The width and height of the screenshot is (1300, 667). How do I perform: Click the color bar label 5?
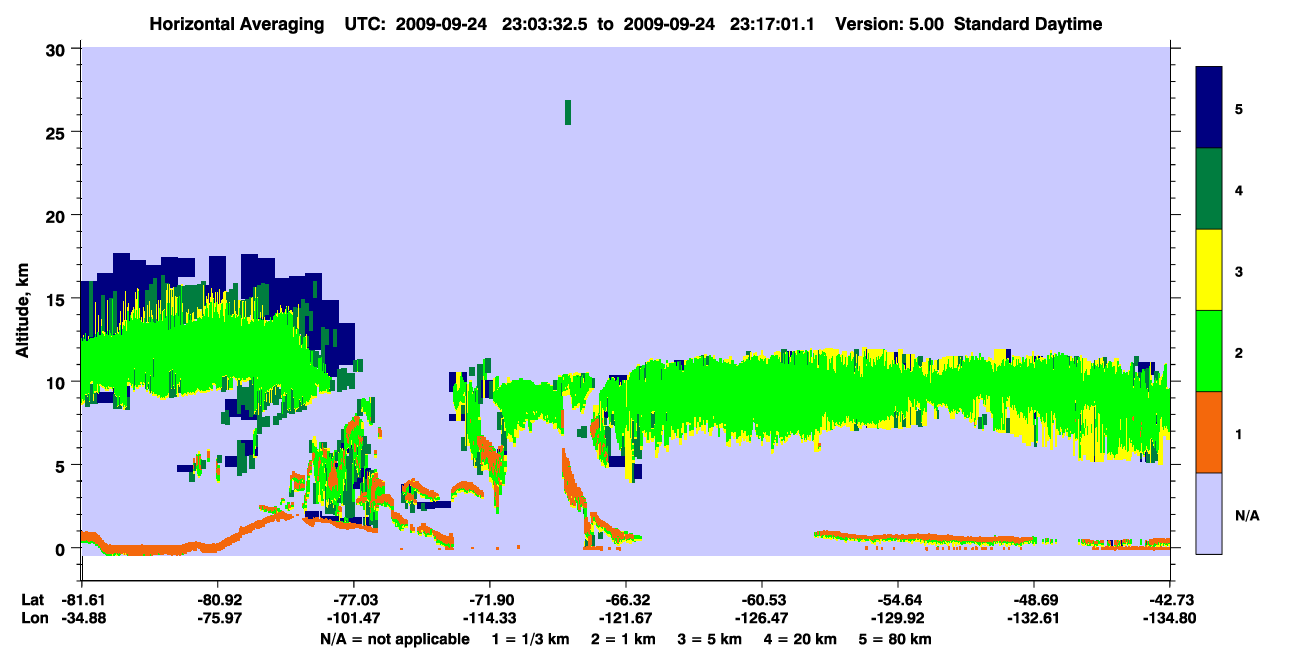click(1239, 108)
